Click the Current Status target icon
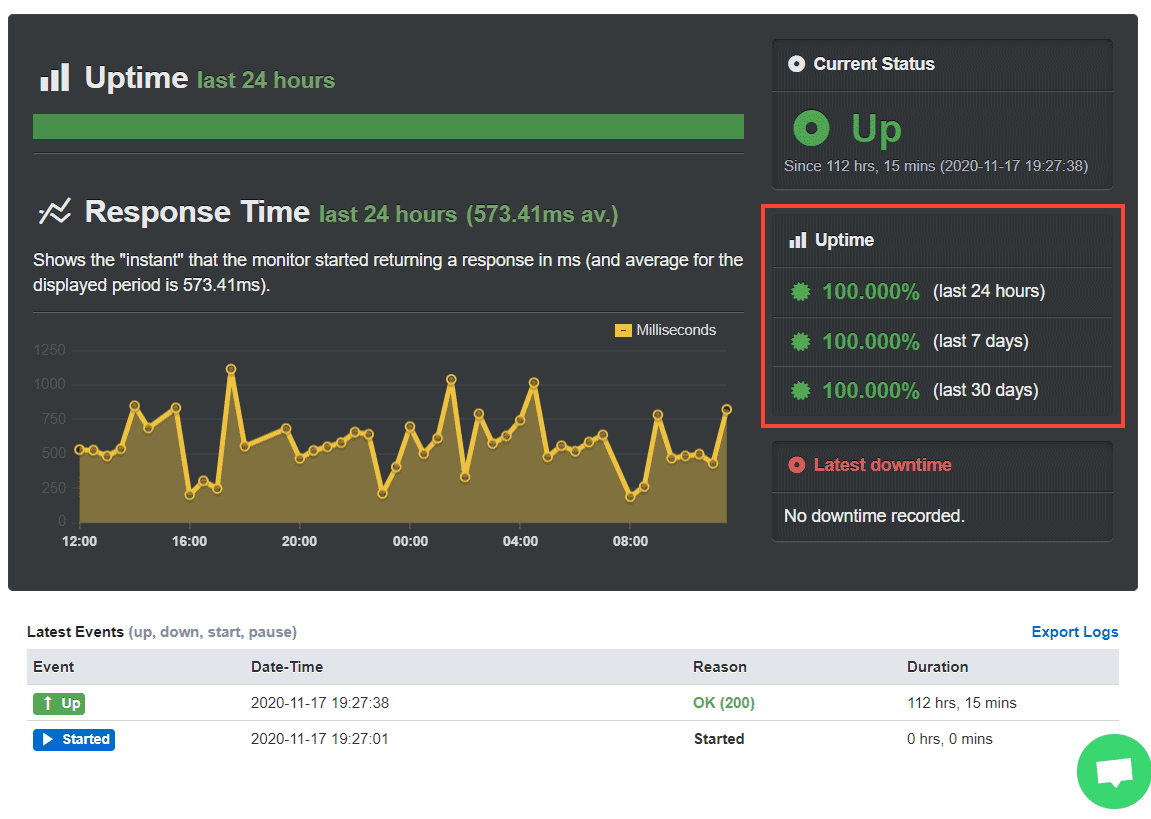Screen dimensions: 1151x819 796,64
